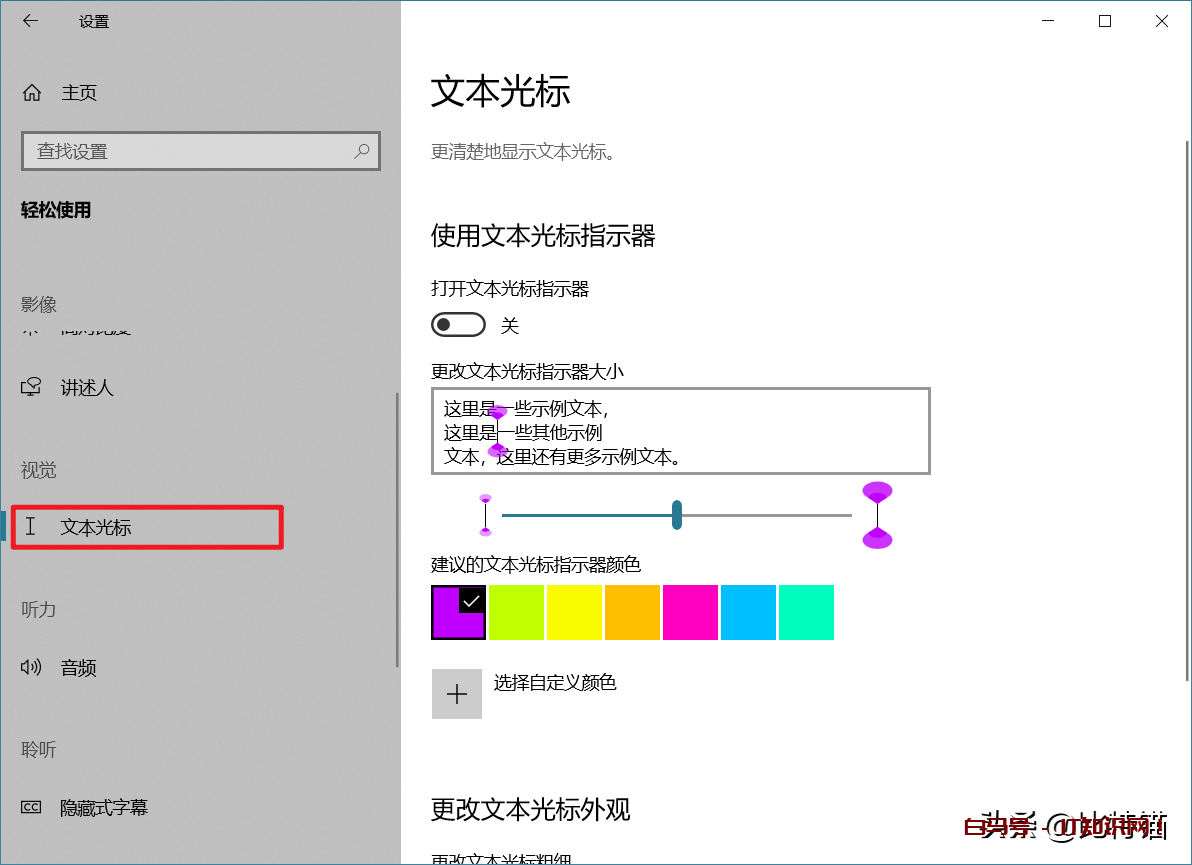Click the text cursor size slider handle
Viewport: 1192px width, 865px height.
coord(676,515)
